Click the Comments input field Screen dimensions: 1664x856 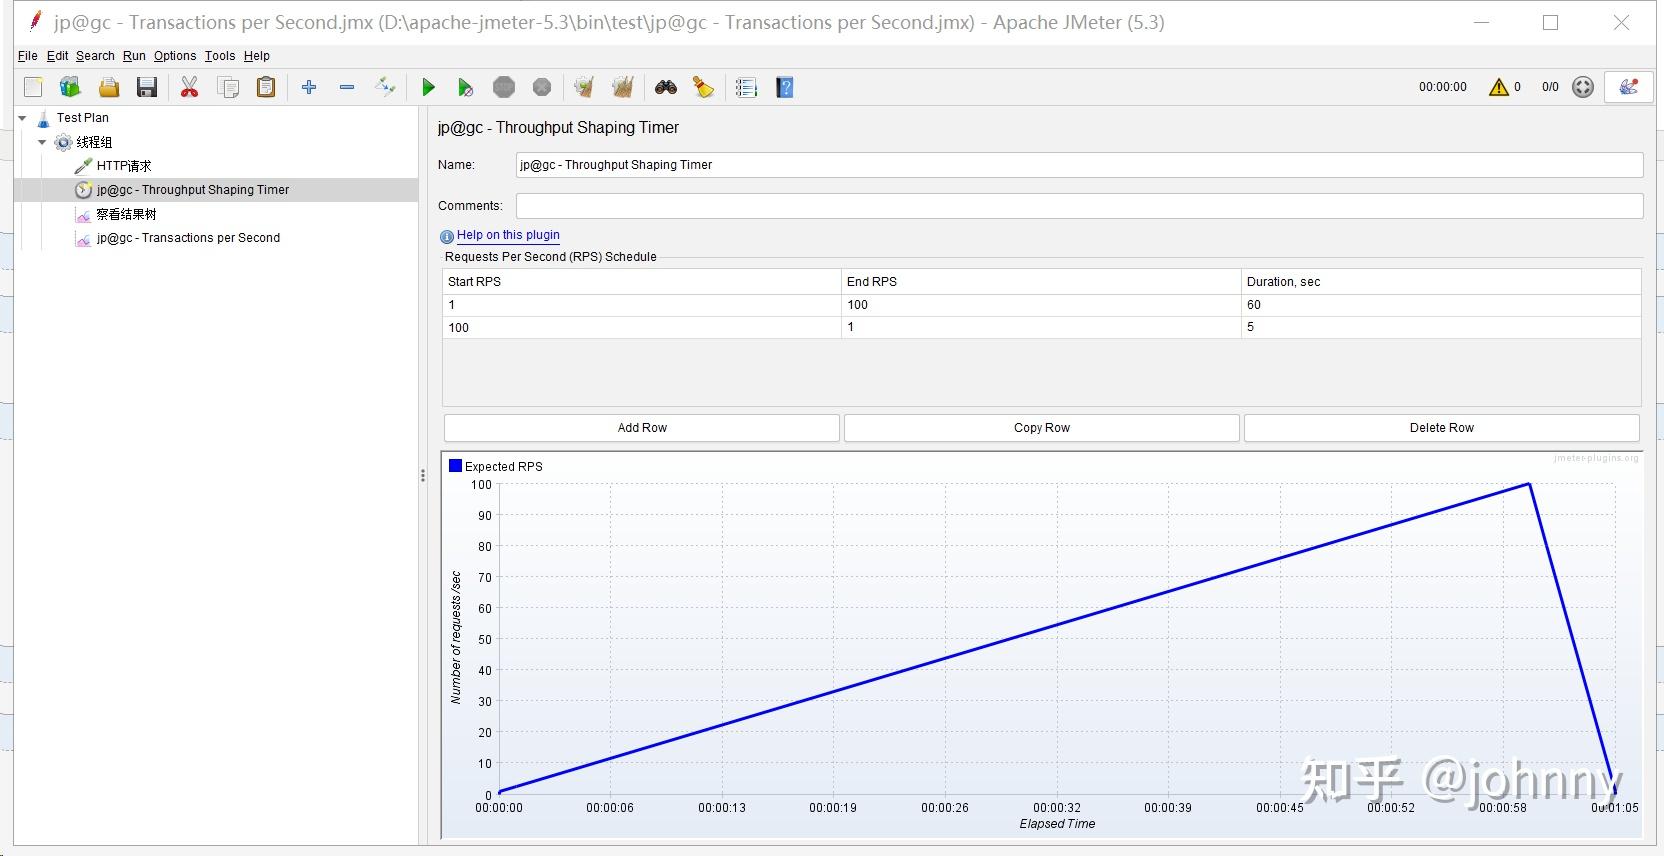1079,206
